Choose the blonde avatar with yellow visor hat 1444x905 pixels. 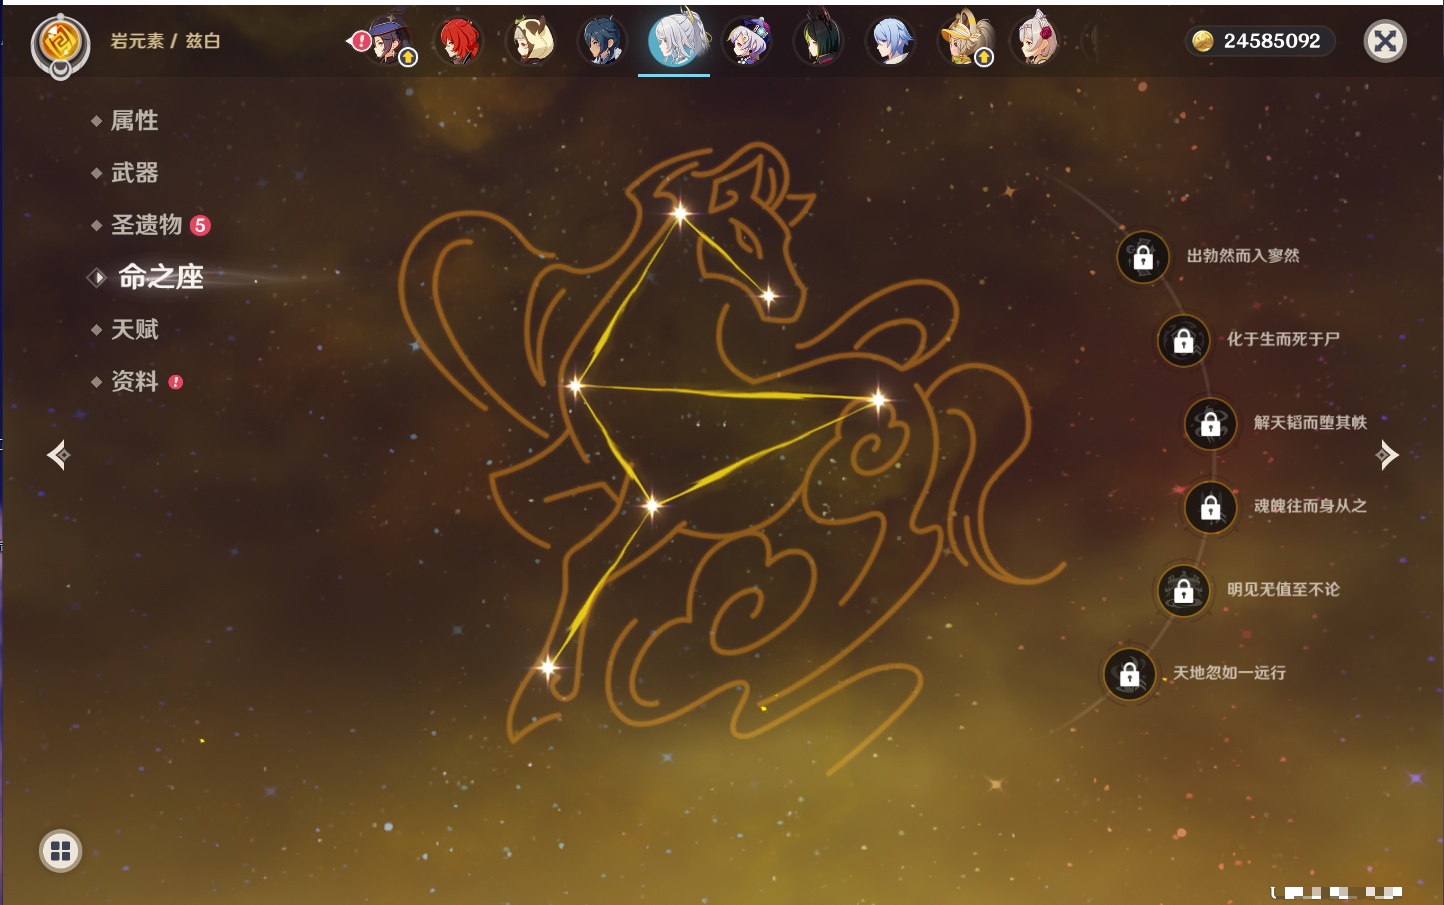point(965,41)
